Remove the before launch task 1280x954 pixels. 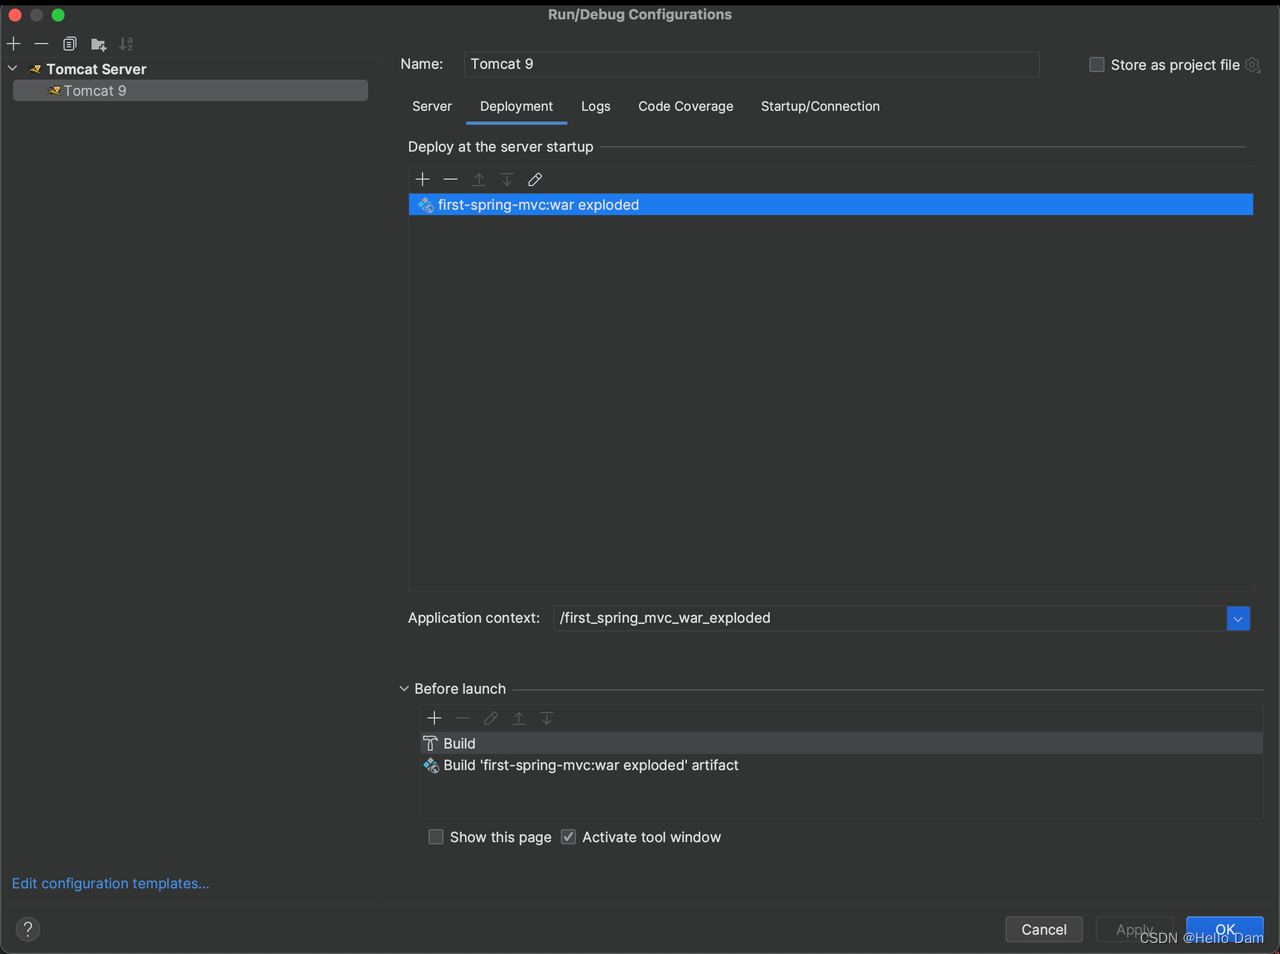(462, 718)
